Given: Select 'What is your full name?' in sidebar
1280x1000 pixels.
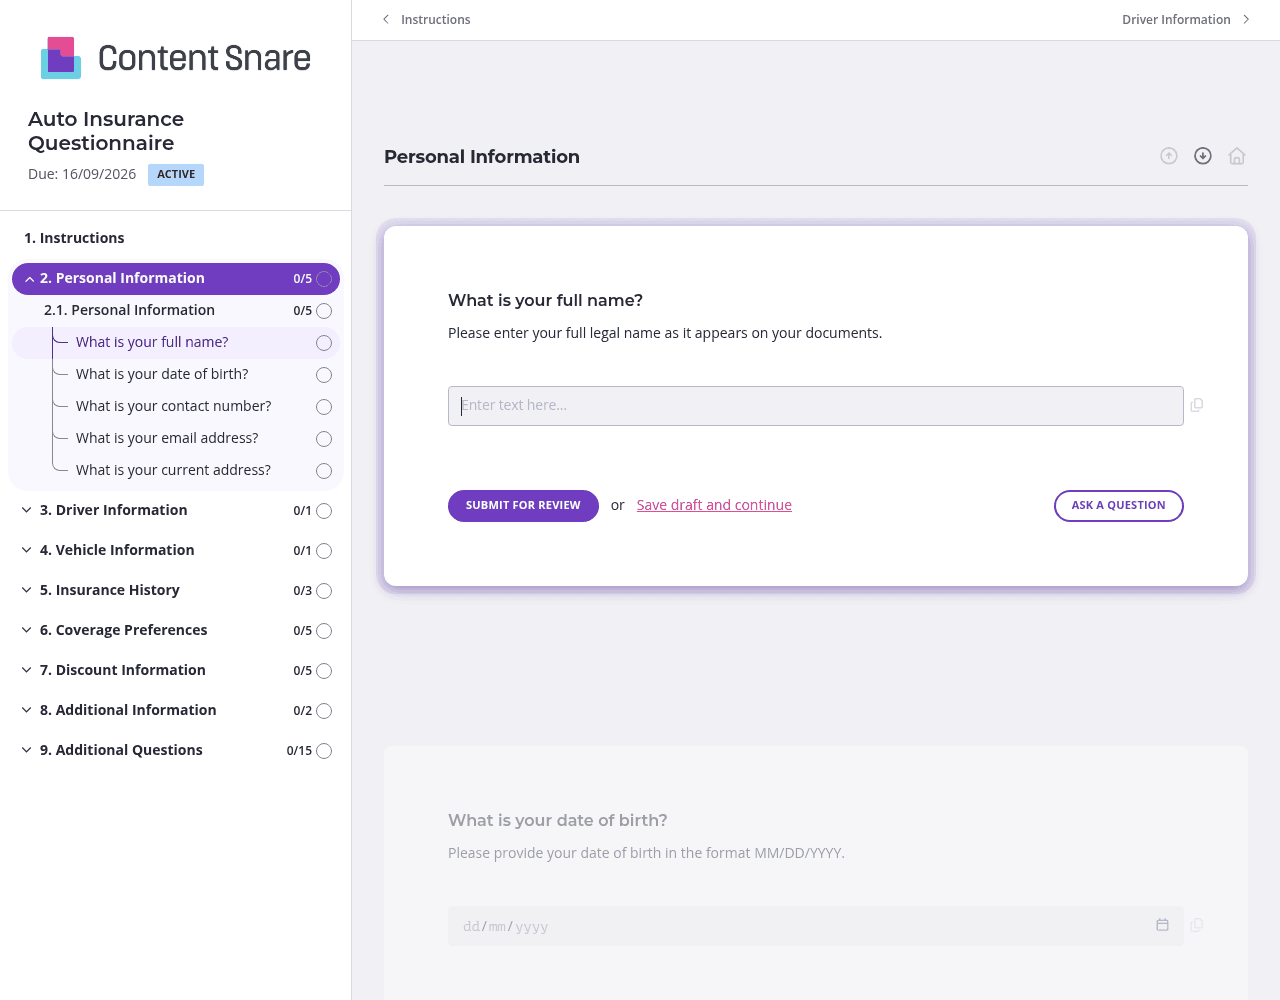Looking at the screenshot, I should 152,342.
